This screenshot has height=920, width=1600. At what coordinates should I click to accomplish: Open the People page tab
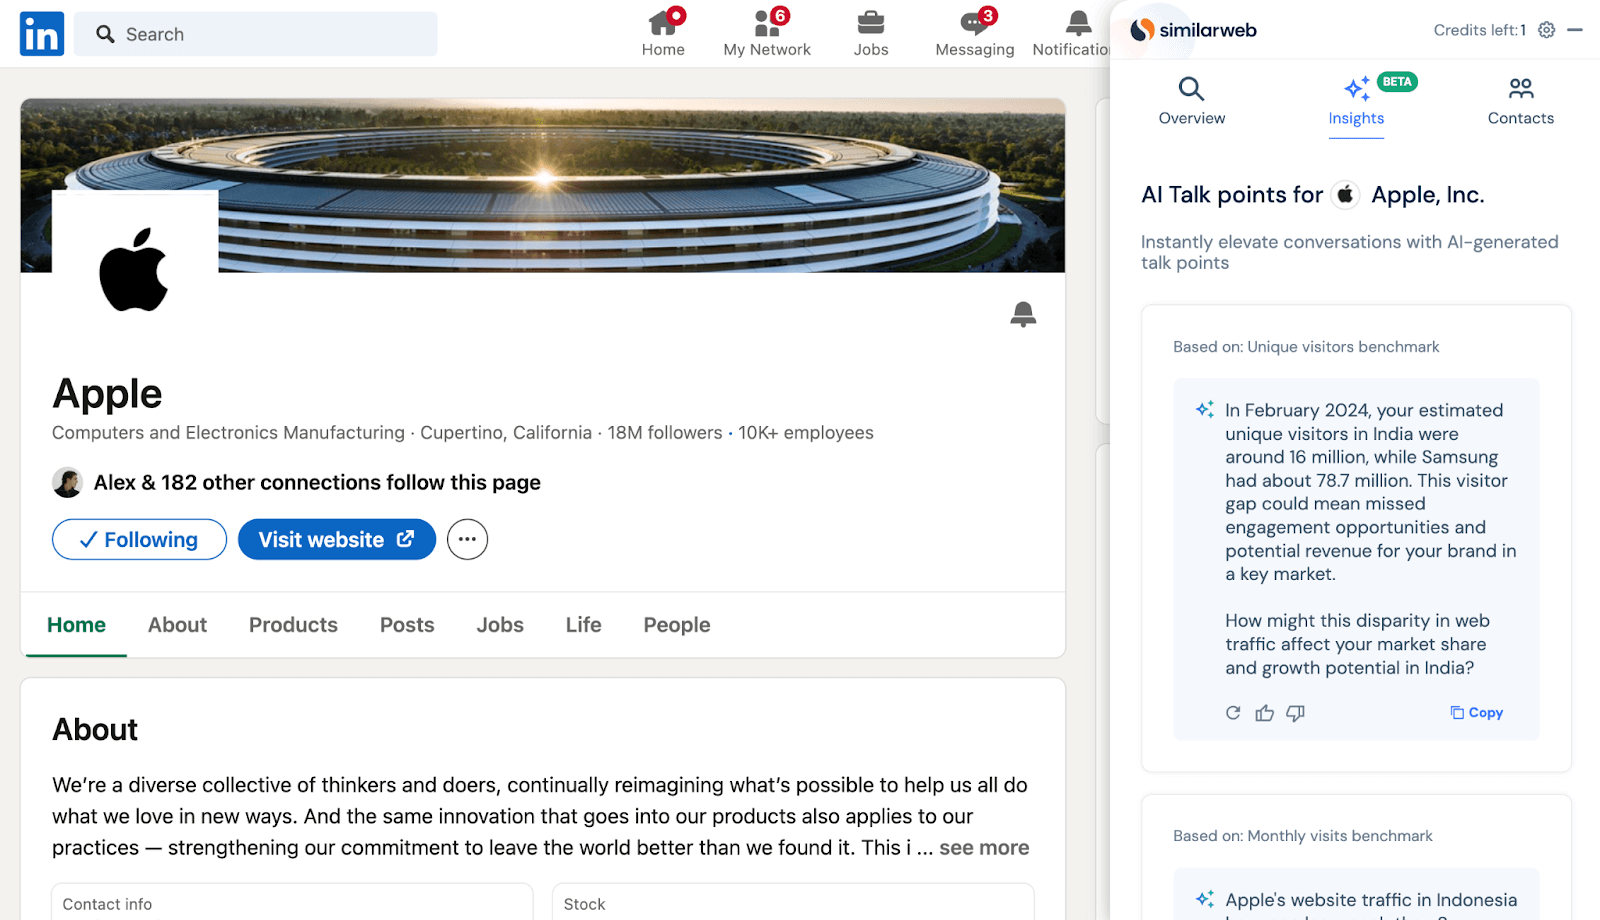(x=677, y=625)
